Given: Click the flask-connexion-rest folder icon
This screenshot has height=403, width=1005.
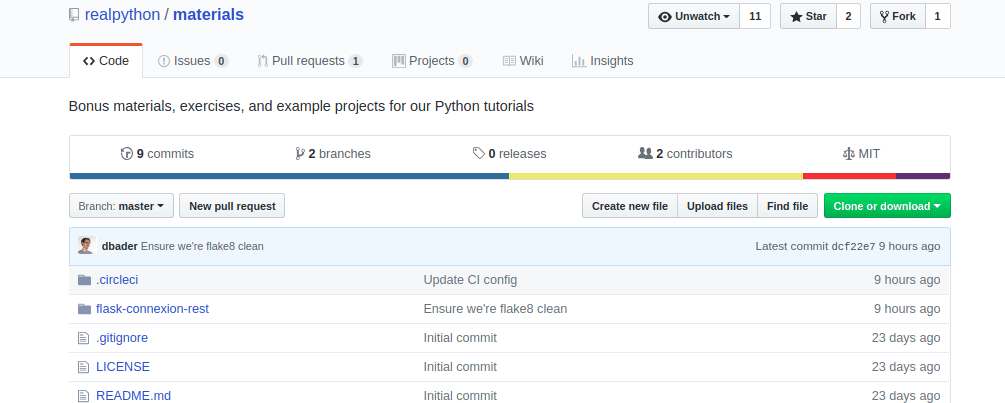Looking at the screenshot, I should [x=84, y=309].
